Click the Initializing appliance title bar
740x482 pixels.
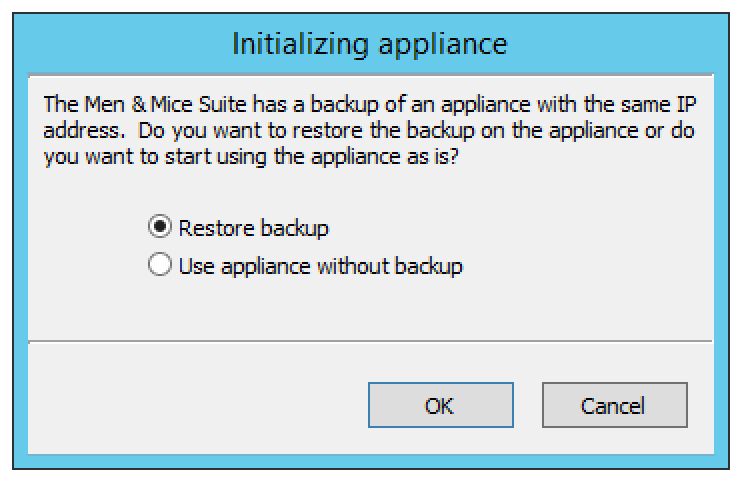(x=370, y=44)
